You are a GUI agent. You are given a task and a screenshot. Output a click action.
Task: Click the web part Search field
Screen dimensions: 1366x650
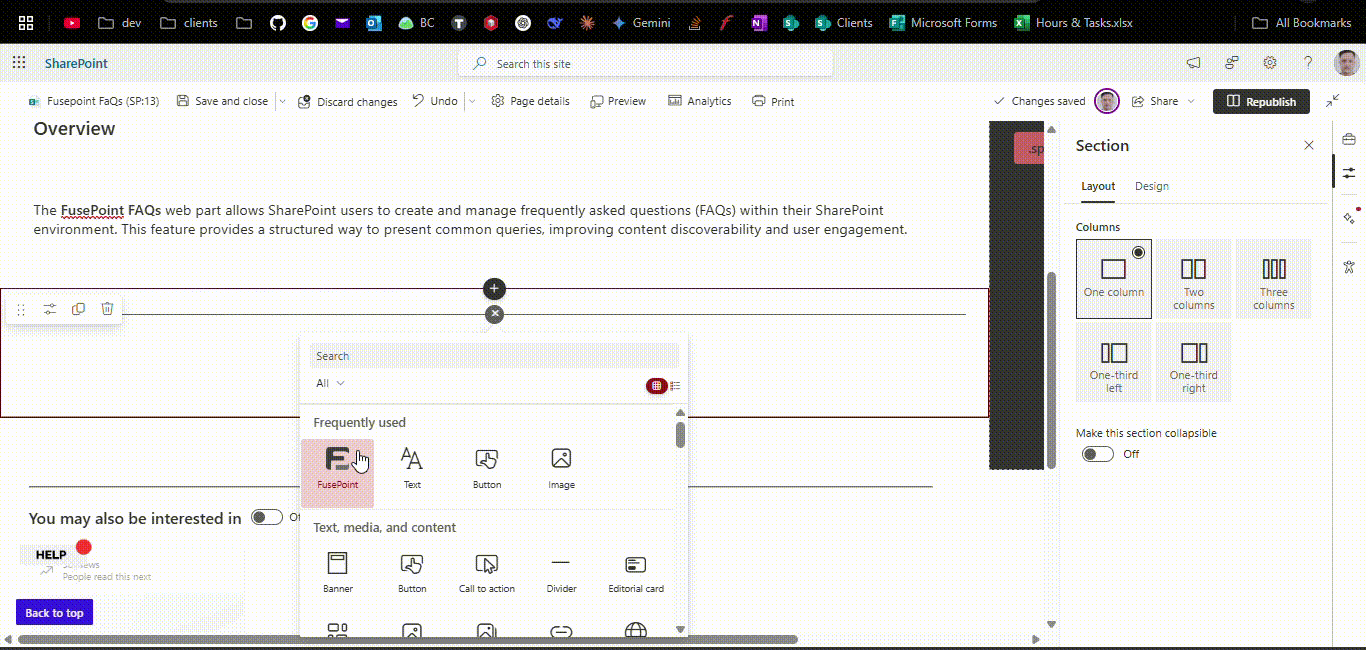[494, 356]
